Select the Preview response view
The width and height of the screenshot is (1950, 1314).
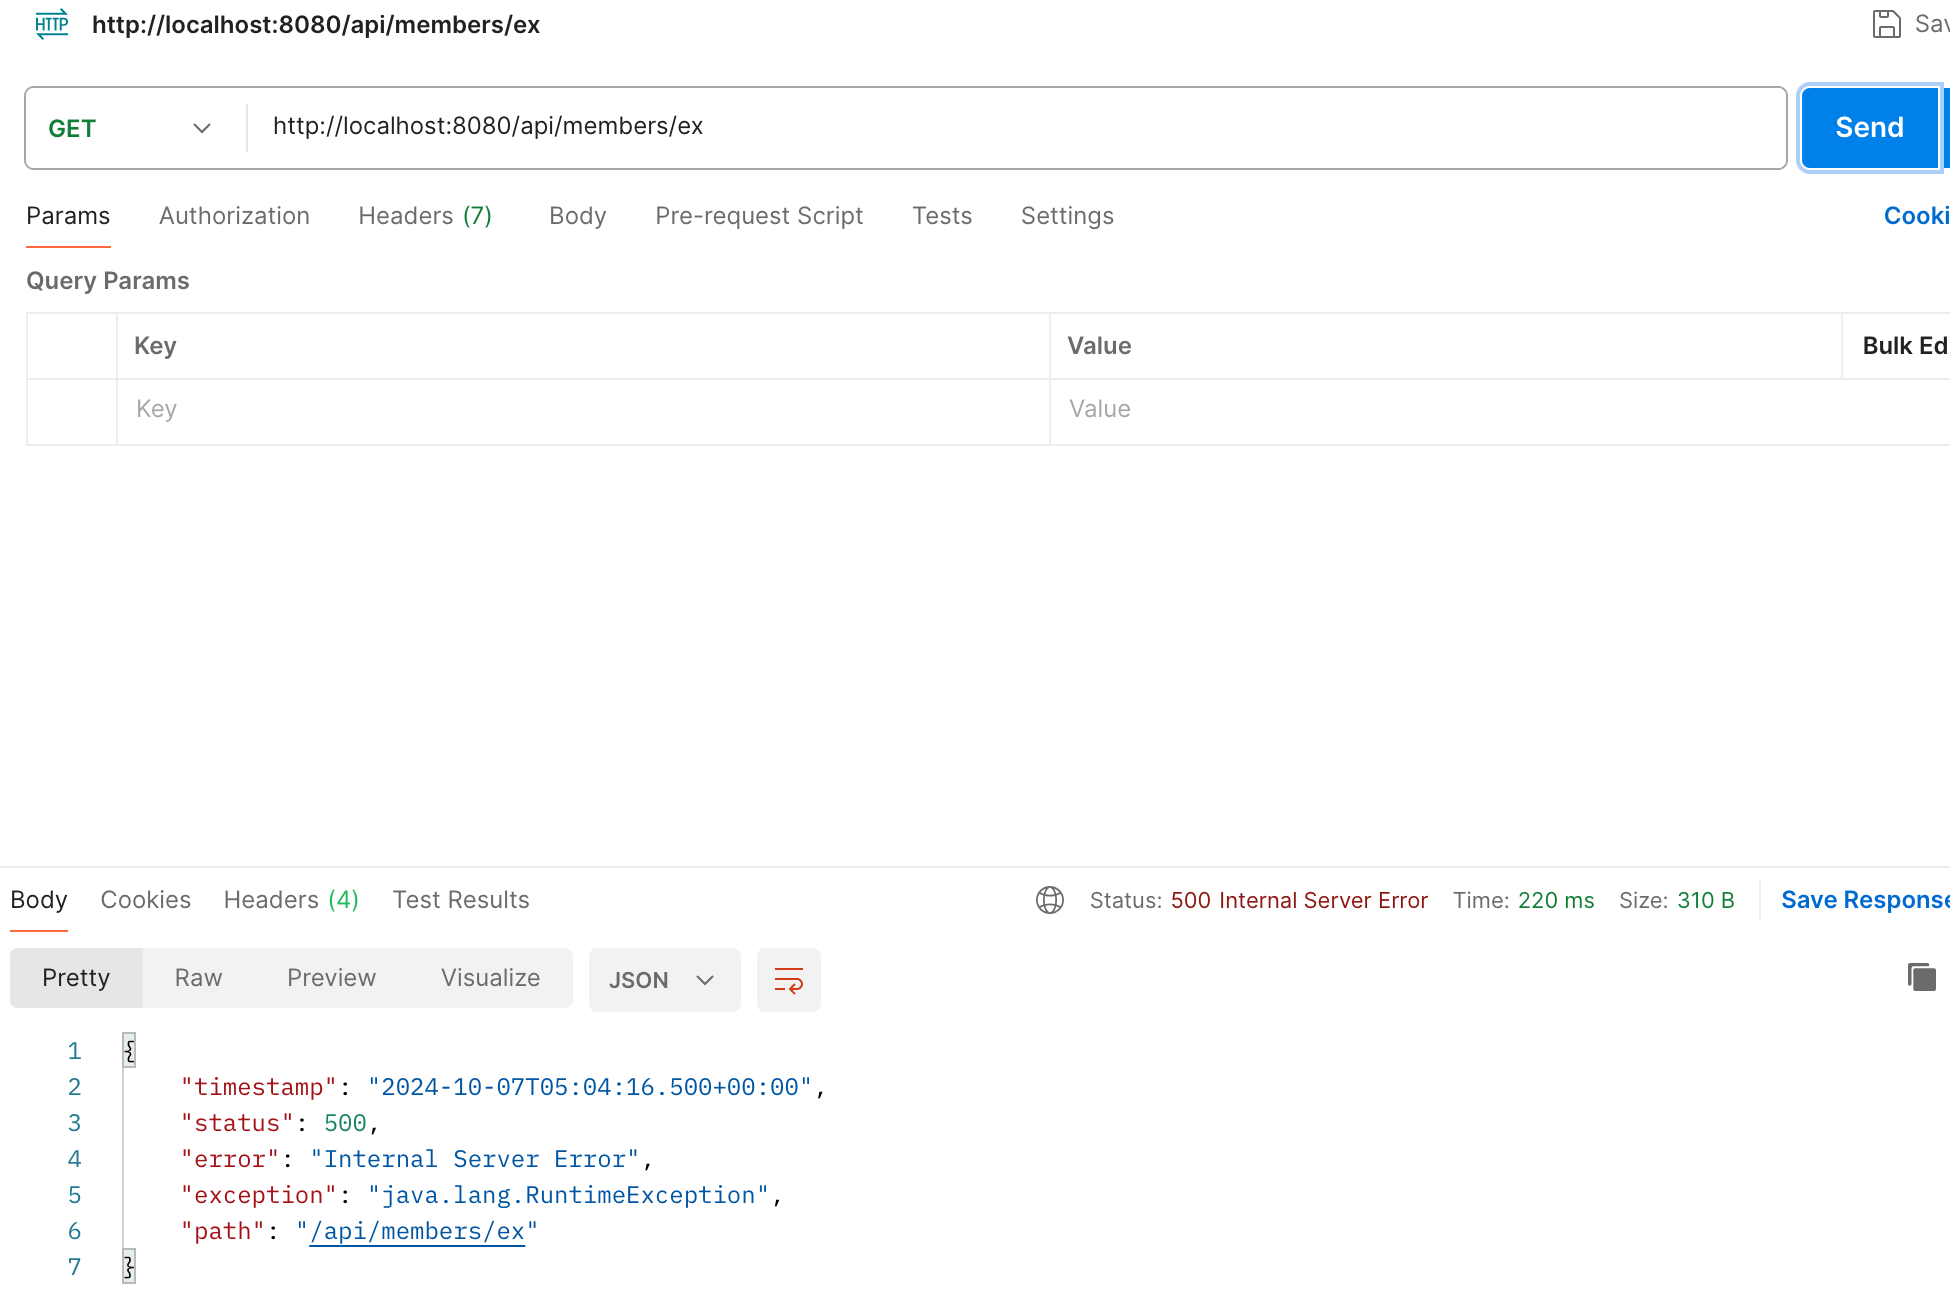pos(331,978)
